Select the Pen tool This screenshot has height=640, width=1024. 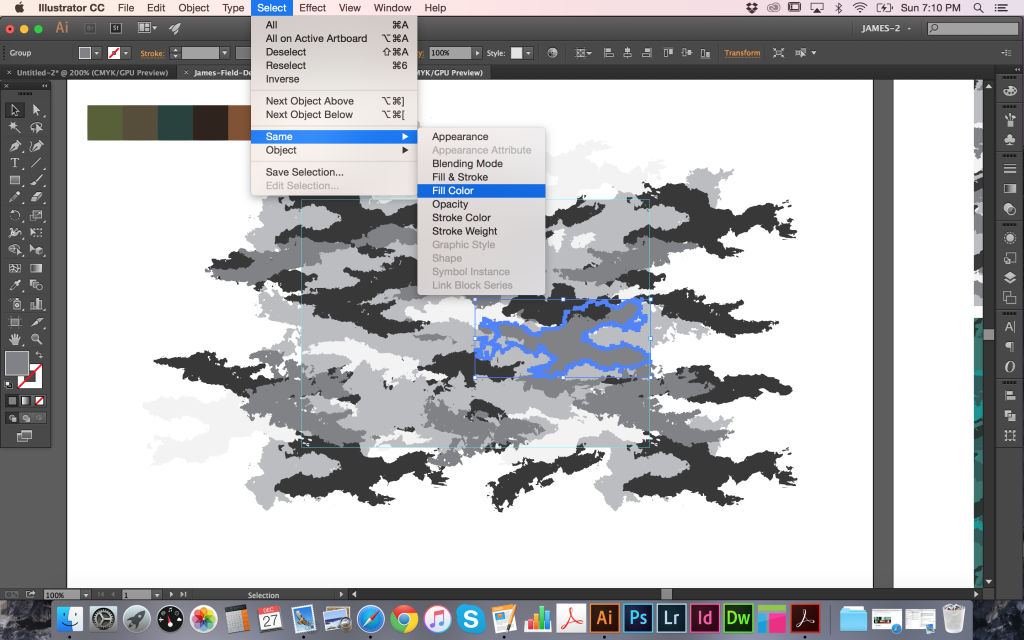[x=14, y=146]
